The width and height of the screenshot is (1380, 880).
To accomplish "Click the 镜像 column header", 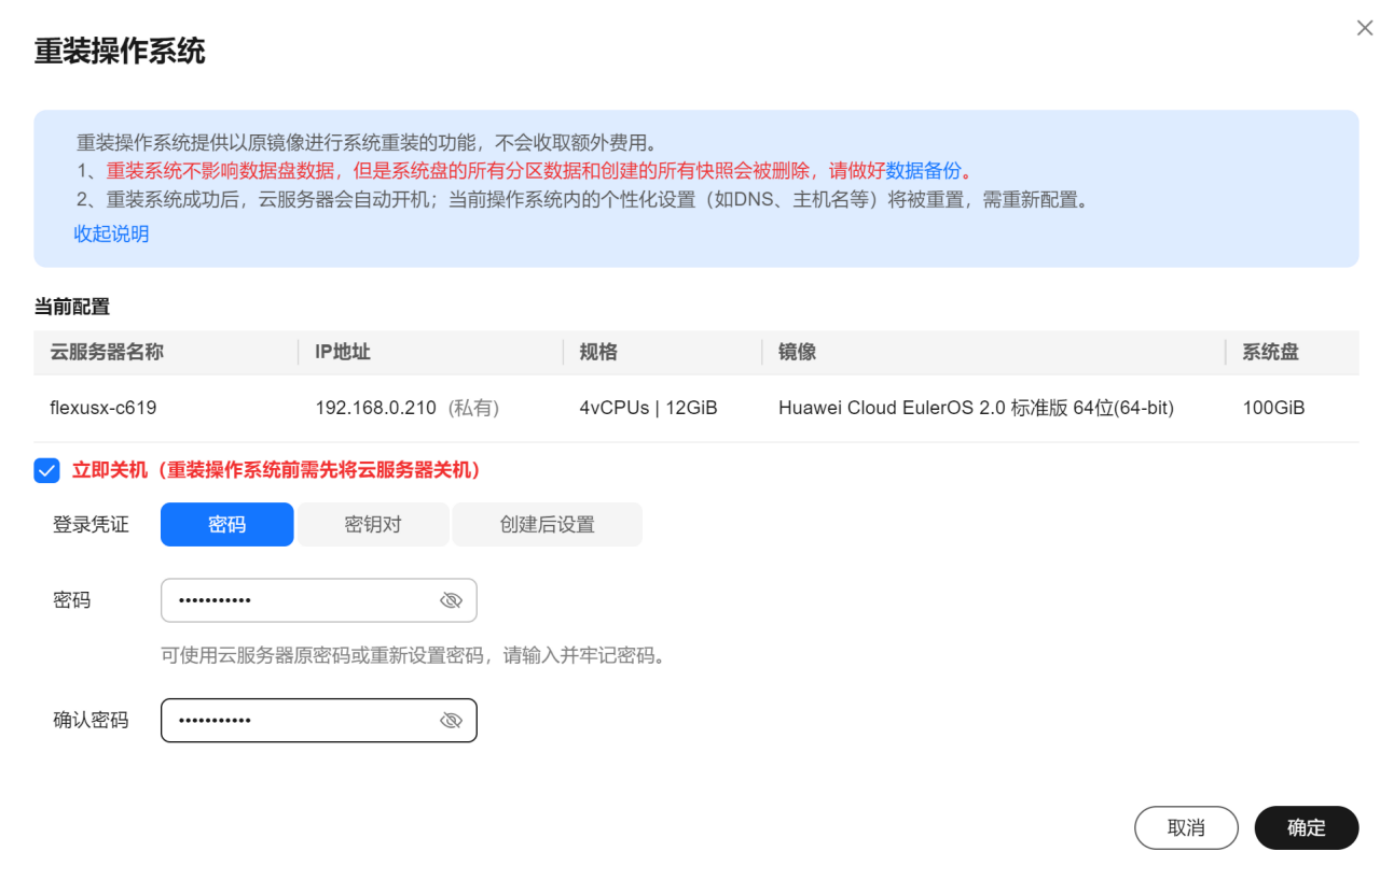I will click(x=797, y=352).
